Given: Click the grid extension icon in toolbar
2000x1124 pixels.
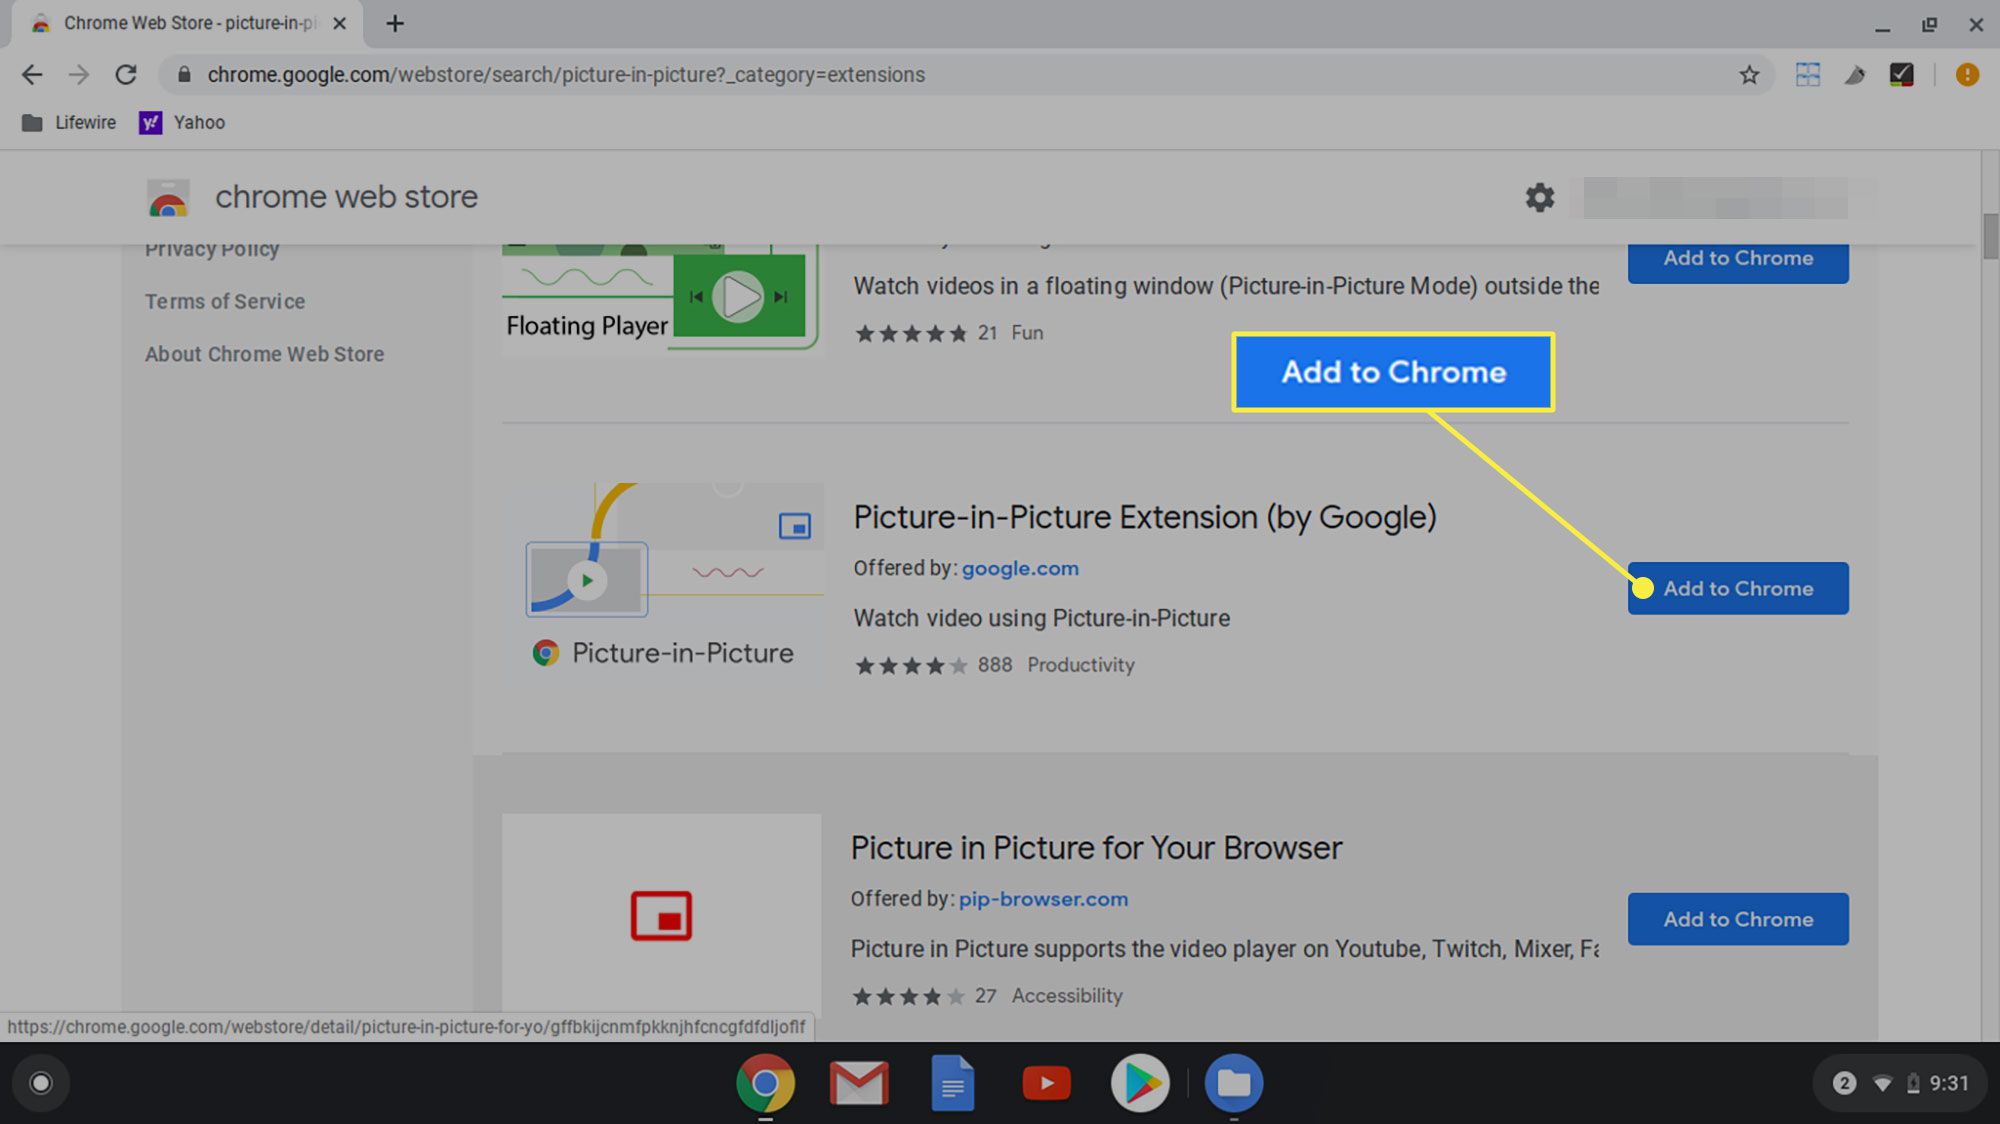Looking at the screenshot, I should pos(1808,75).
